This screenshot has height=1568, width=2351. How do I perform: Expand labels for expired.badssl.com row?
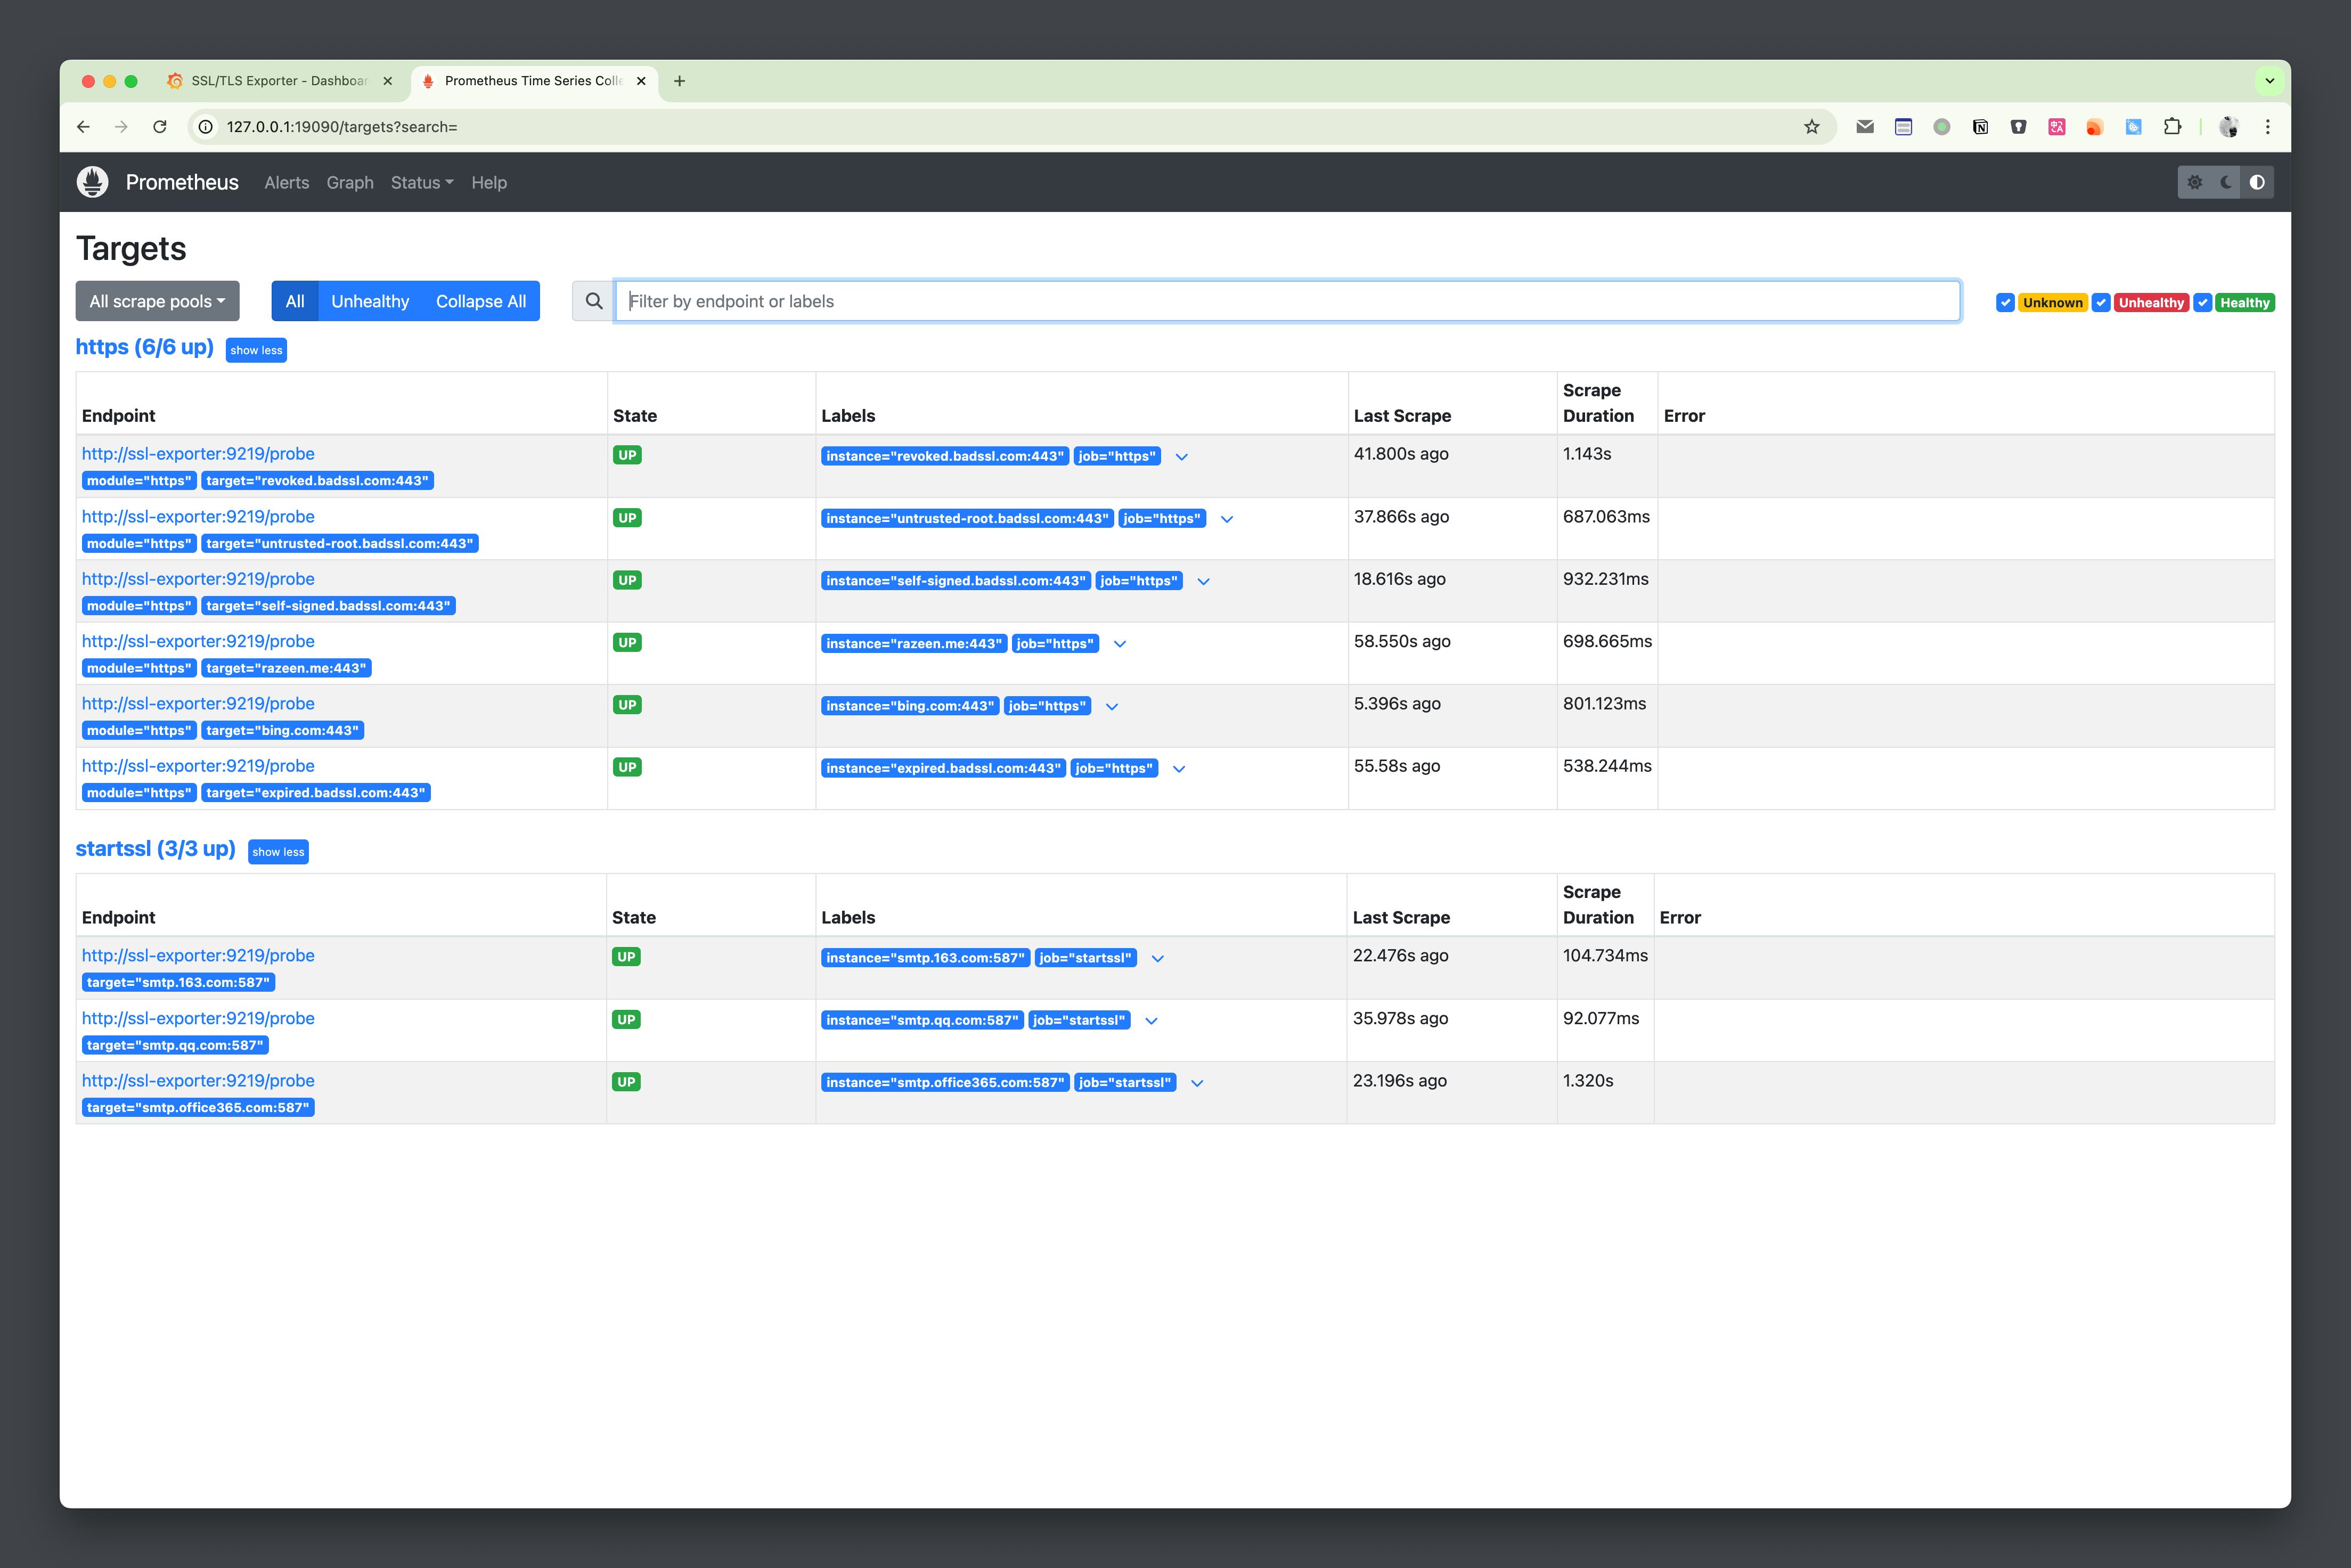pyautogui.click(x=1179, y=769)
